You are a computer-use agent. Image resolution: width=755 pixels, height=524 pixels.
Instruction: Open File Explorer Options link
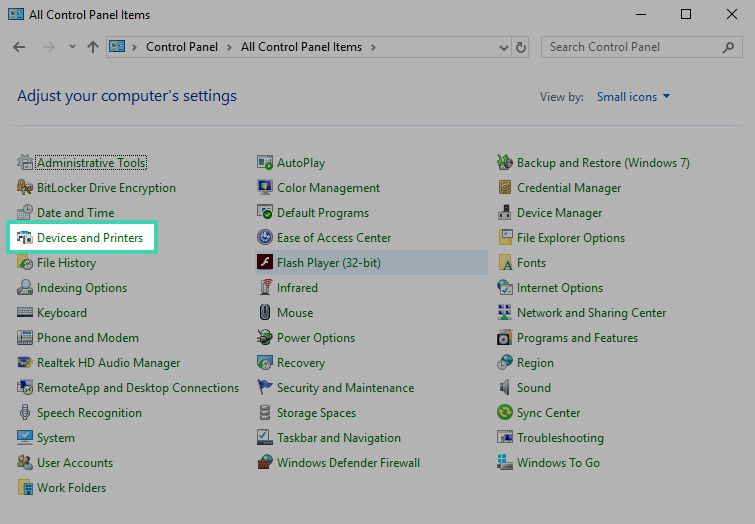(x=571, y=238)
